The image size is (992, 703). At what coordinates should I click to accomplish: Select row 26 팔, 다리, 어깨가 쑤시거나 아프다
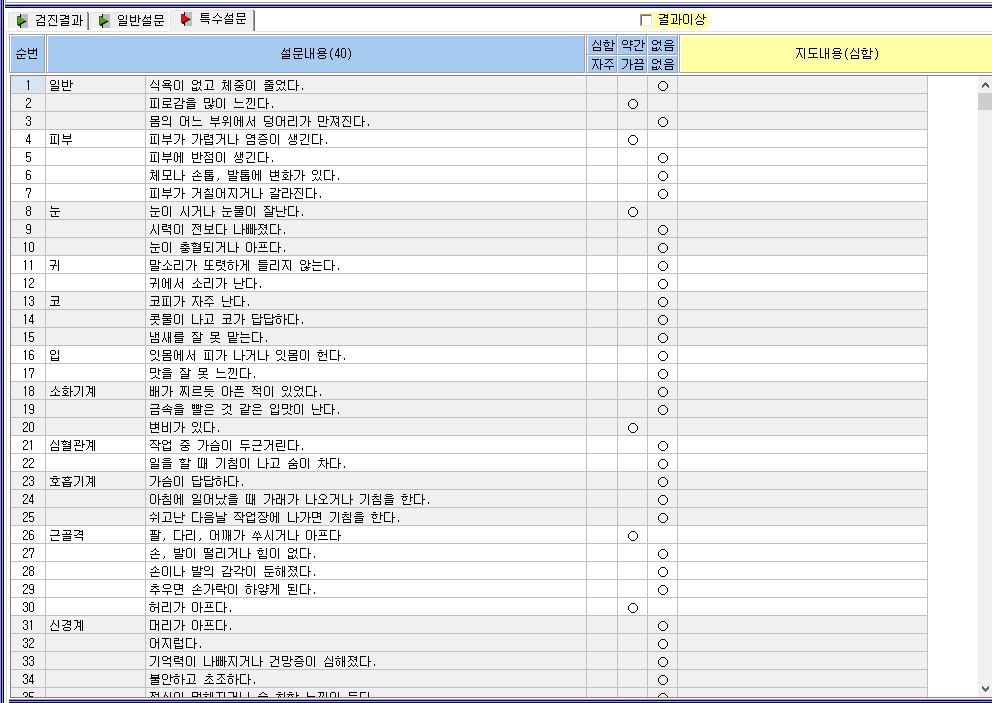pos(469,535)
